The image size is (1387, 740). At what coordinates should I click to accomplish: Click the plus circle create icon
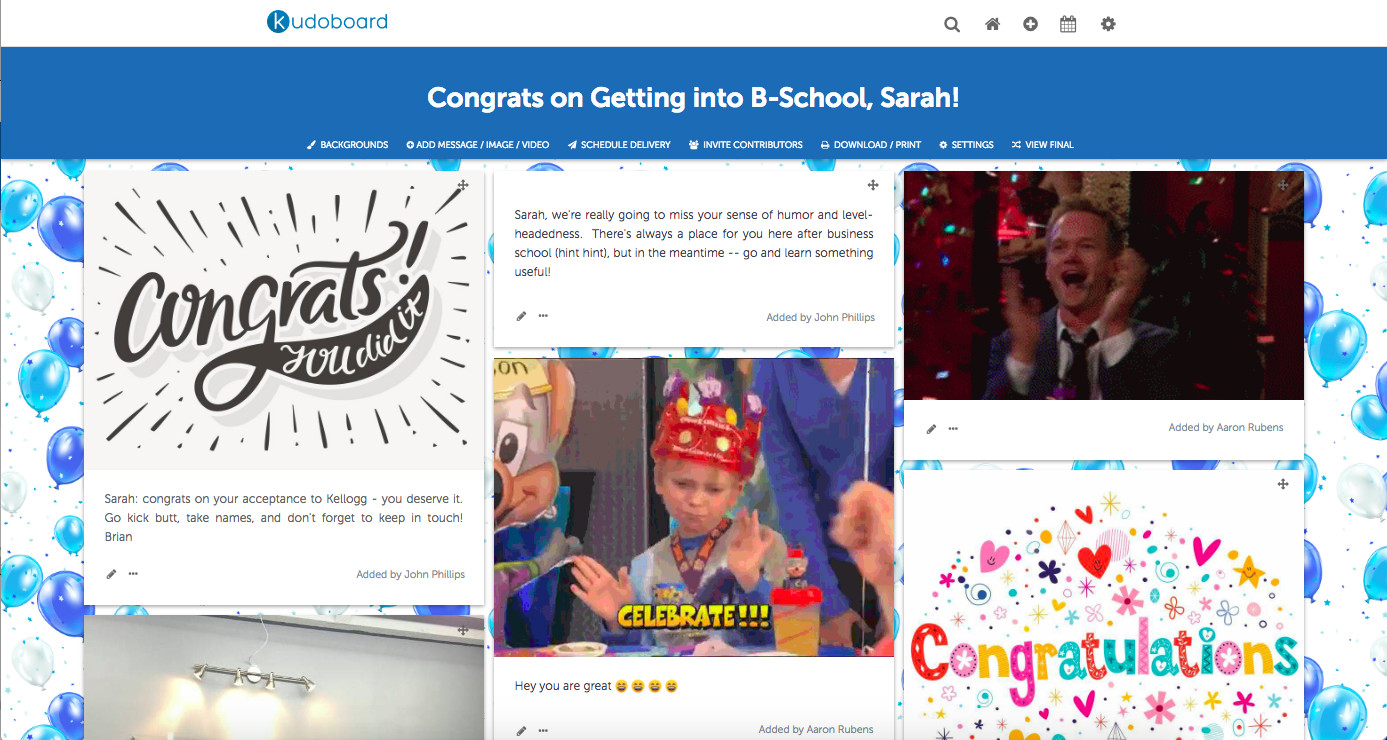(x=1030, y=24)
